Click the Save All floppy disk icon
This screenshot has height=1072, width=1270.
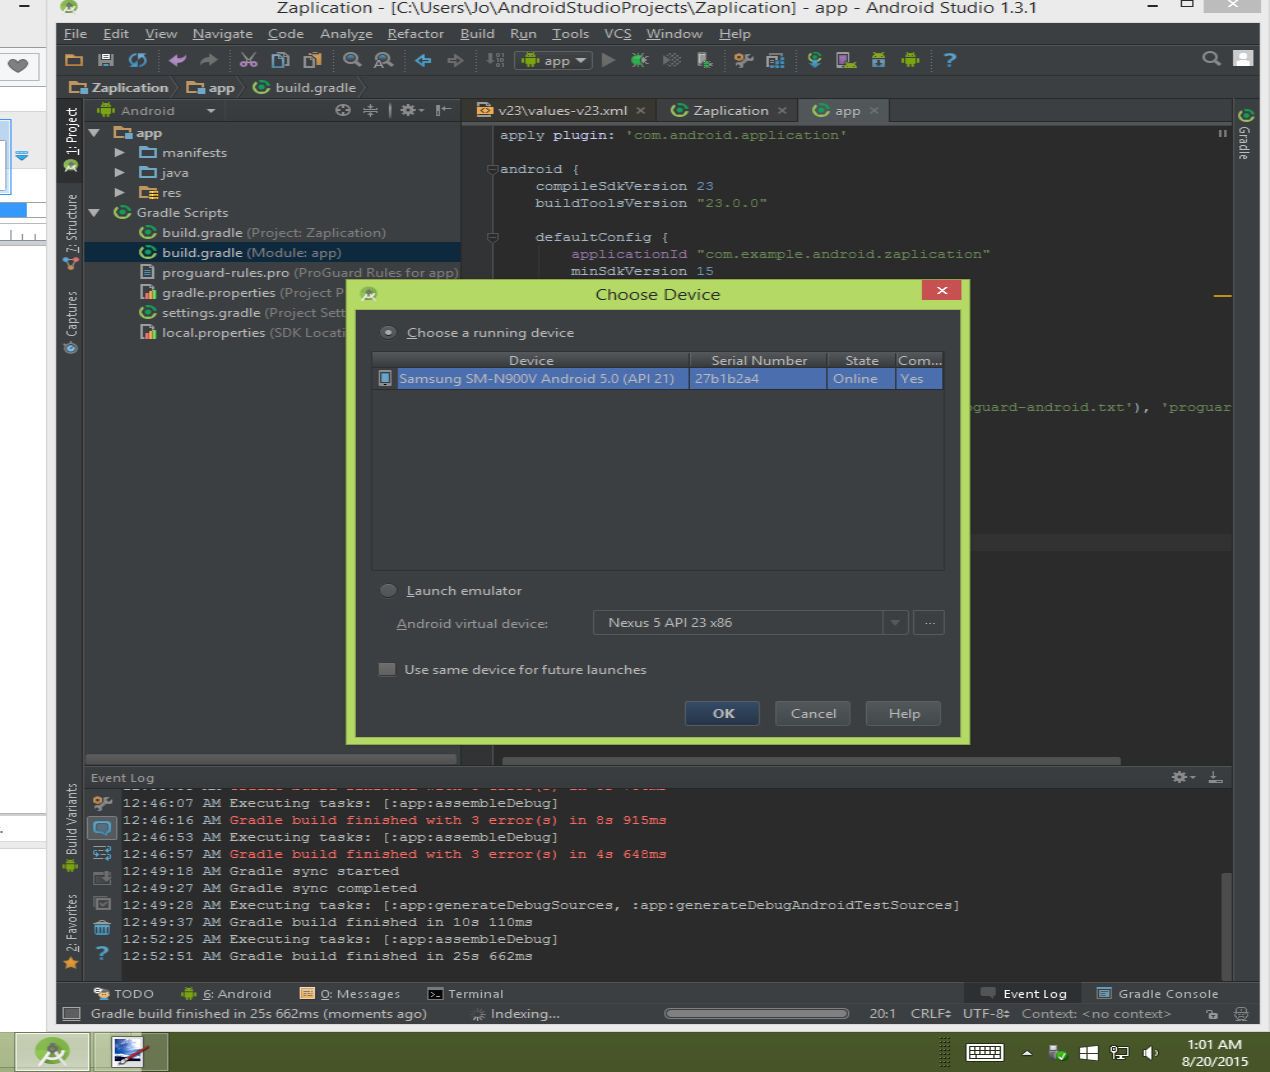pyautogui.click(x=105, y=60)
